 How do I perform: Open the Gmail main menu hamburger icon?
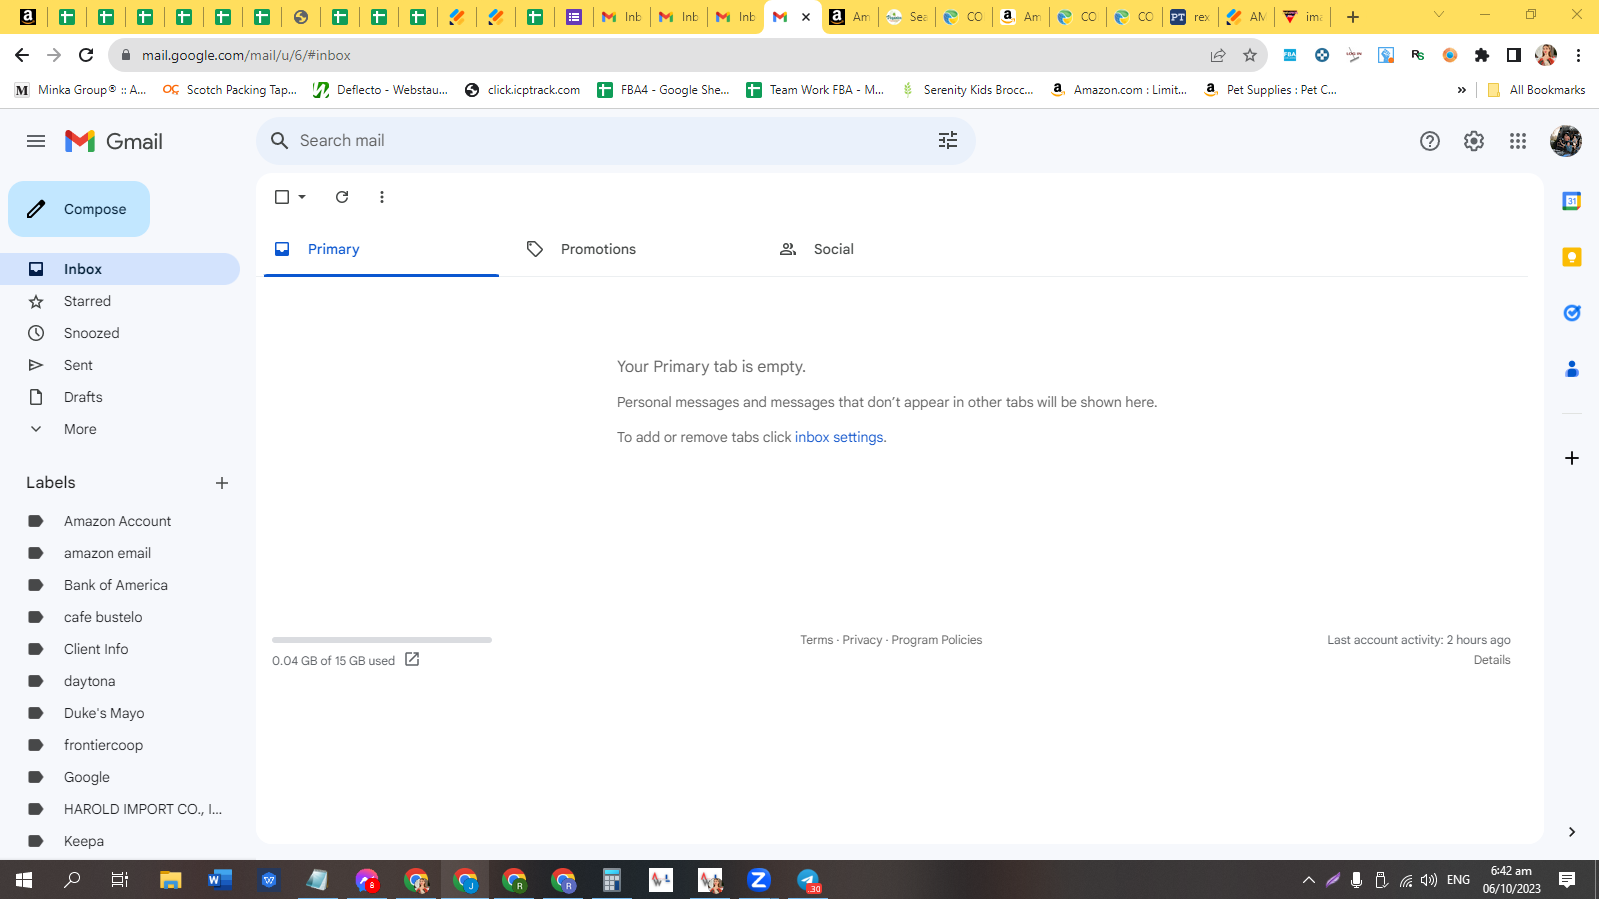36,141
